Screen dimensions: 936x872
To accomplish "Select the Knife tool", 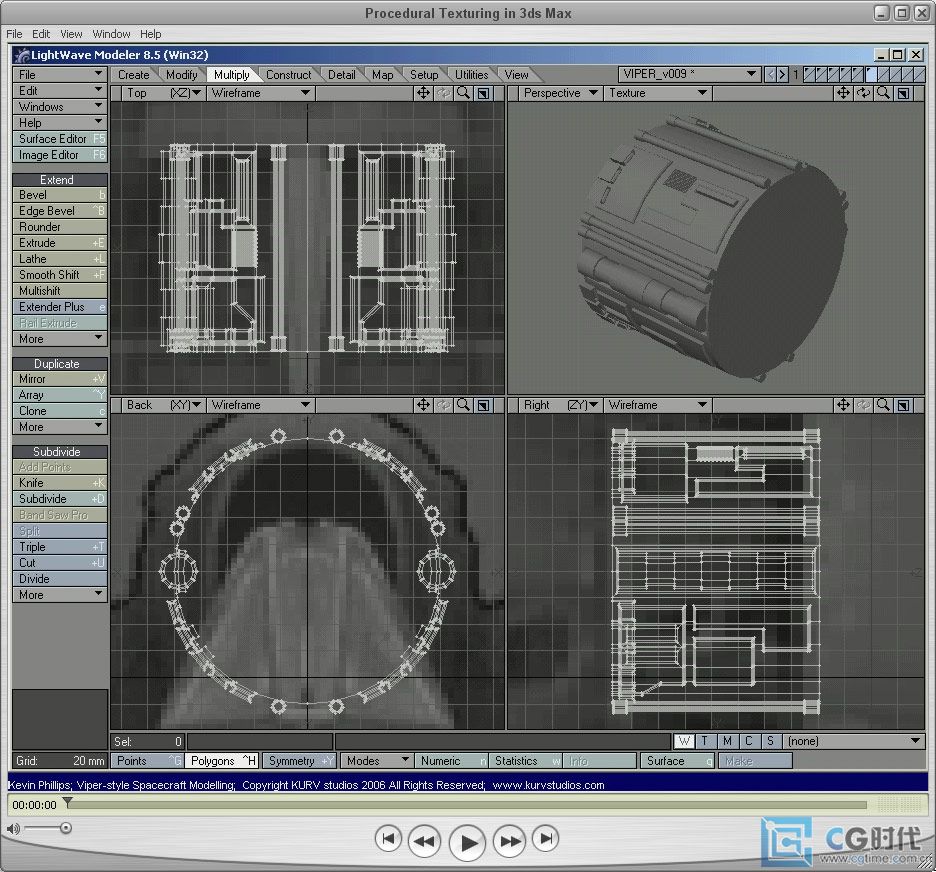I will click(60, 483).
